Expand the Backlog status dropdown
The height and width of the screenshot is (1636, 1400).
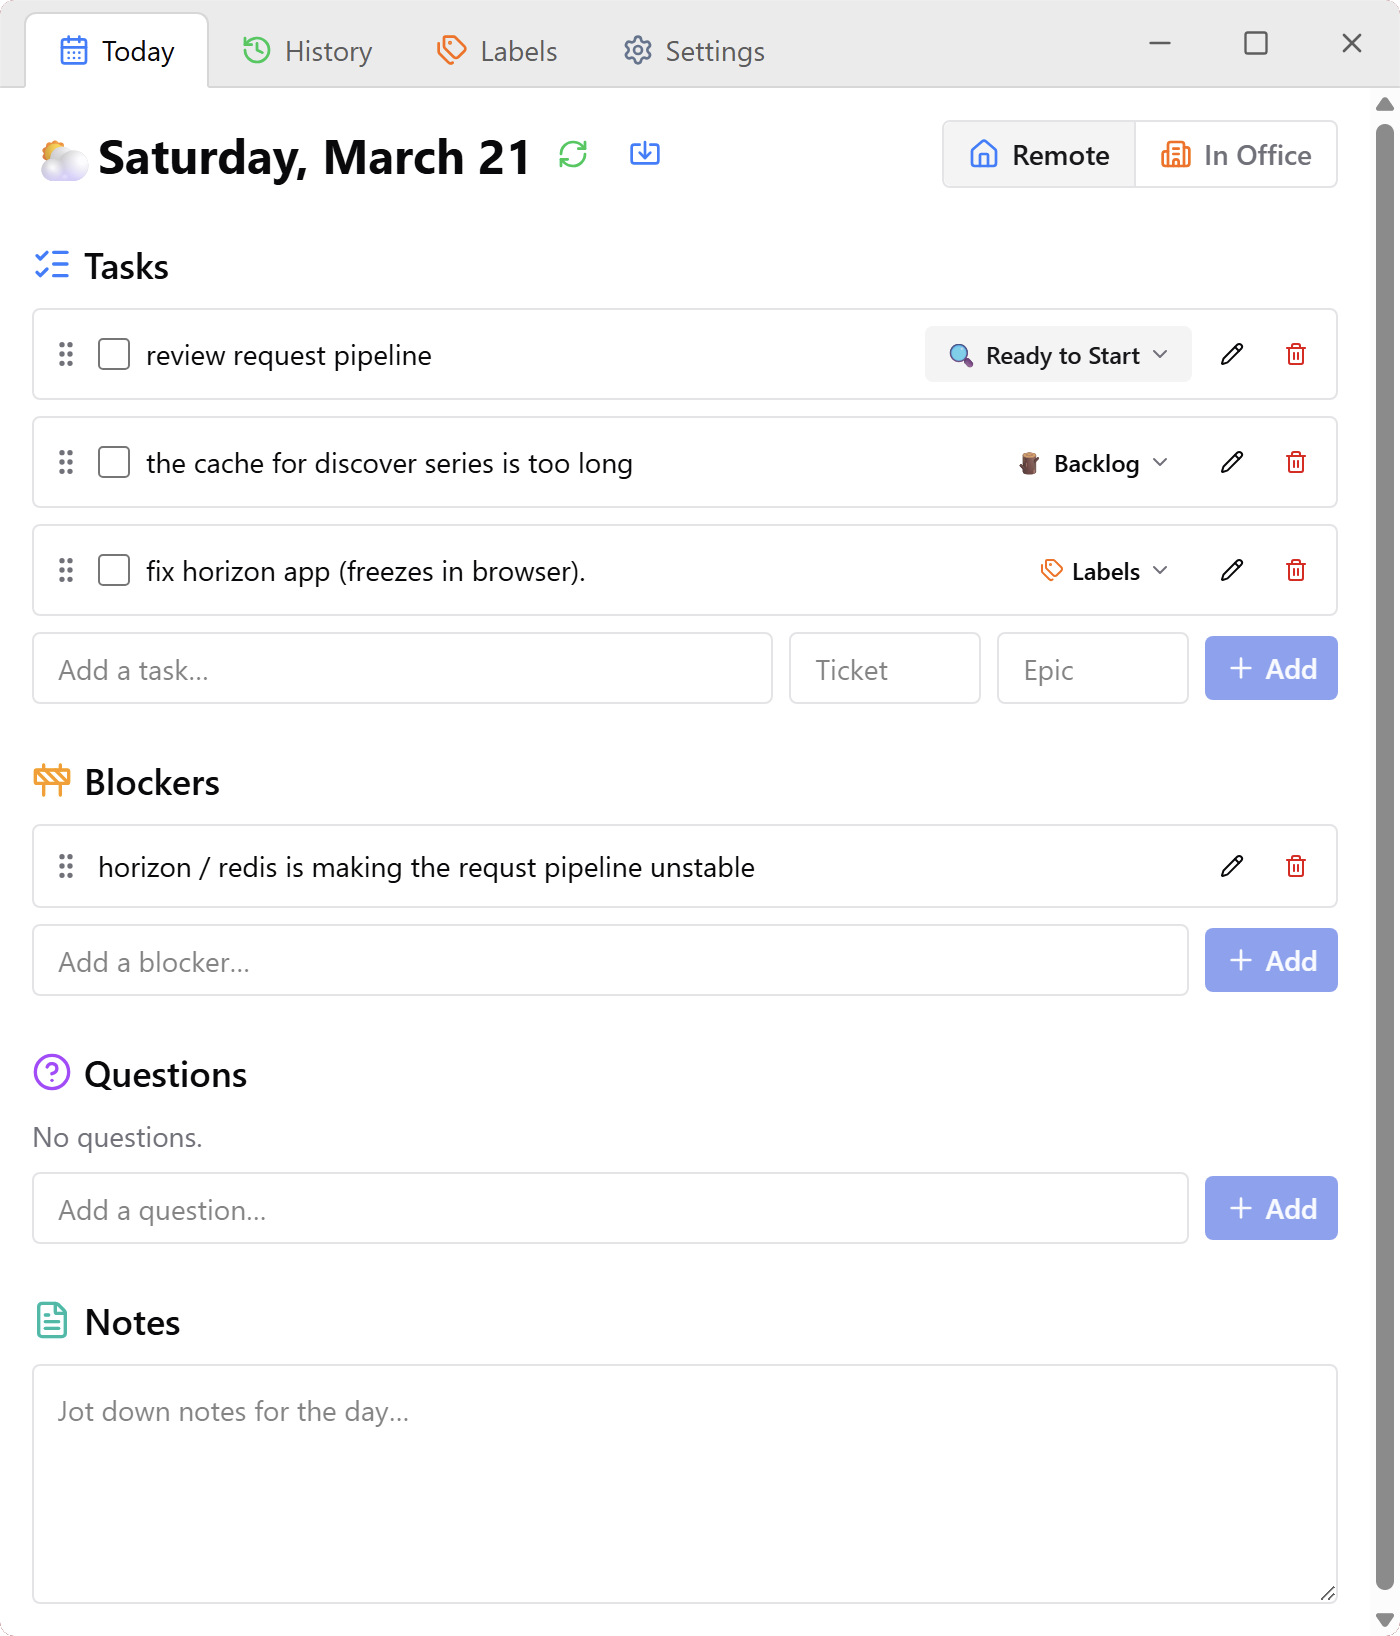point(1094,463)
